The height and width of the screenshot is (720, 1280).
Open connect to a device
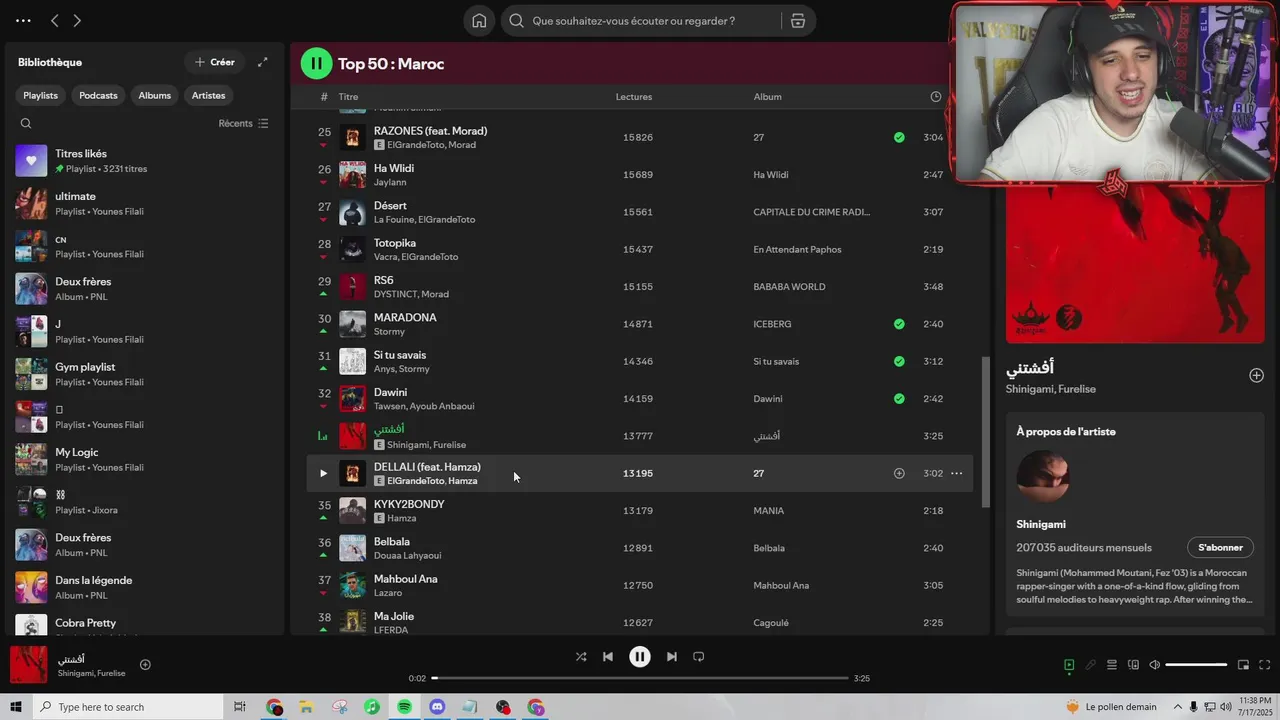point(1133,665)
